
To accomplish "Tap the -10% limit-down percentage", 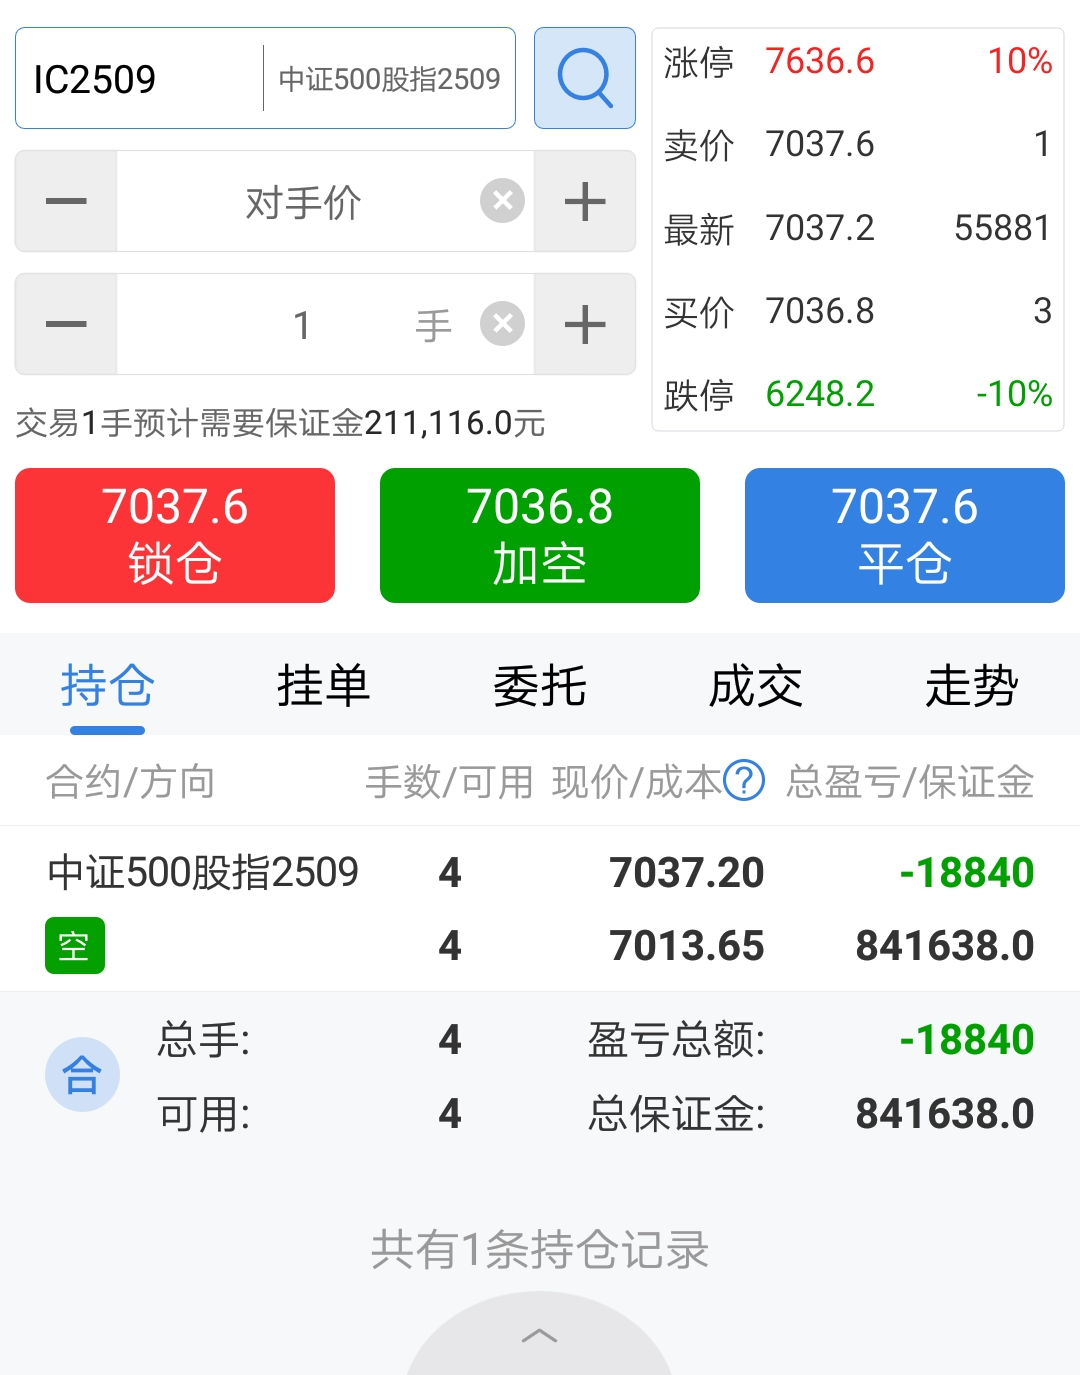I will coord(1014,394).
